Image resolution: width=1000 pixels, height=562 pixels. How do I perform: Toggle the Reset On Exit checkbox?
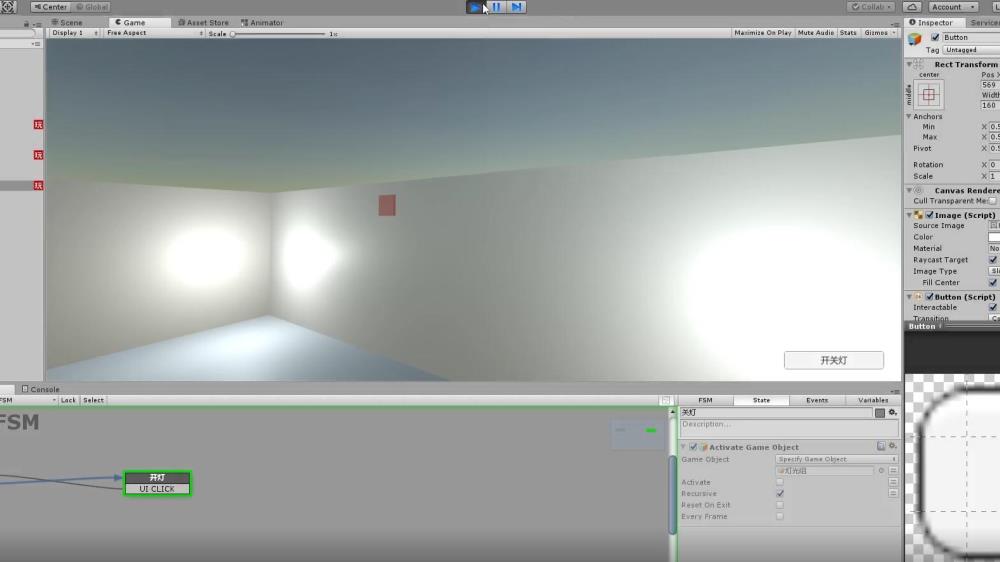pos(780,505)
